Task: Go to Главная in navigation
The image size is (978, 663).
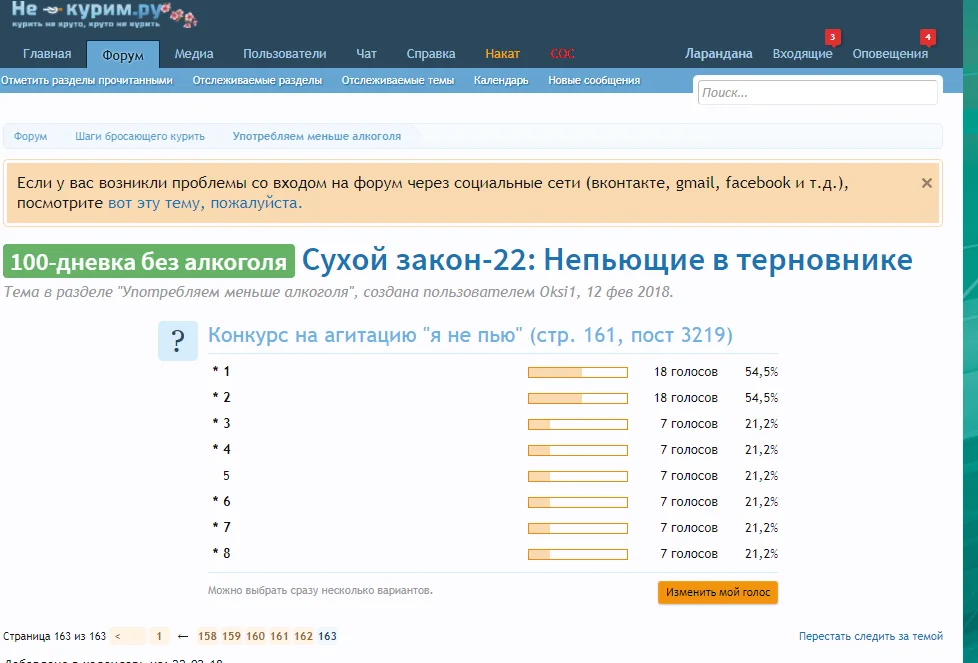Action: point(47,54)
